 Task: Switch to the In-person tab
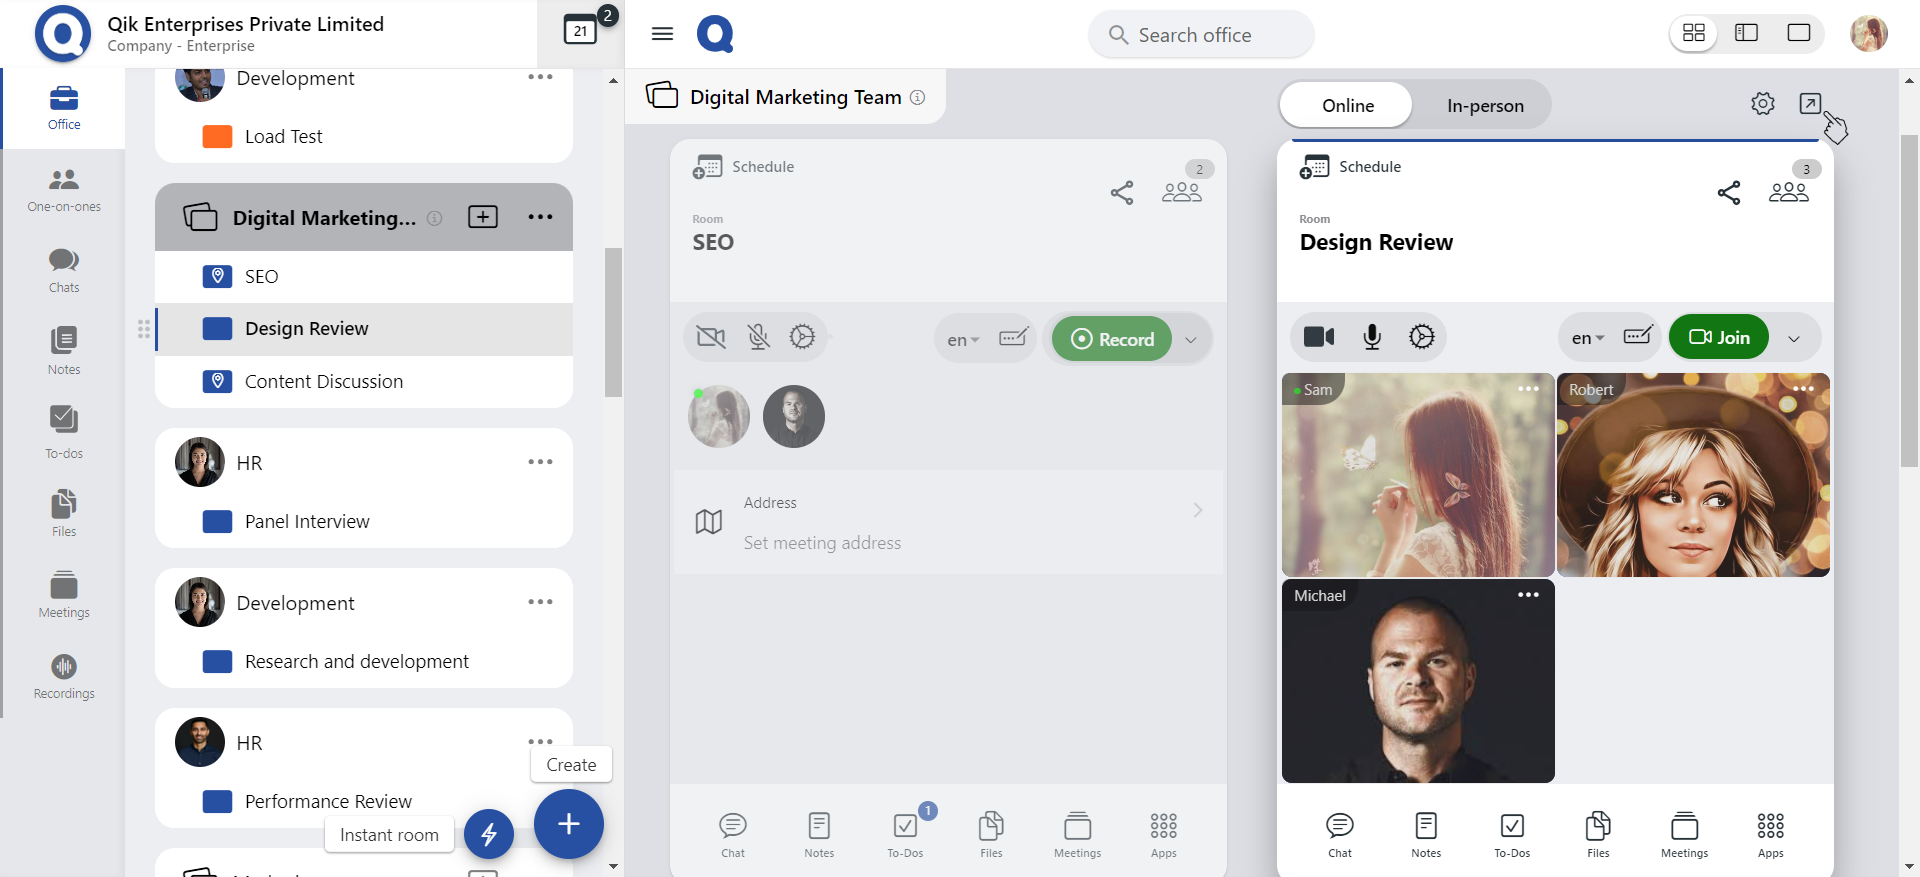1484,106
